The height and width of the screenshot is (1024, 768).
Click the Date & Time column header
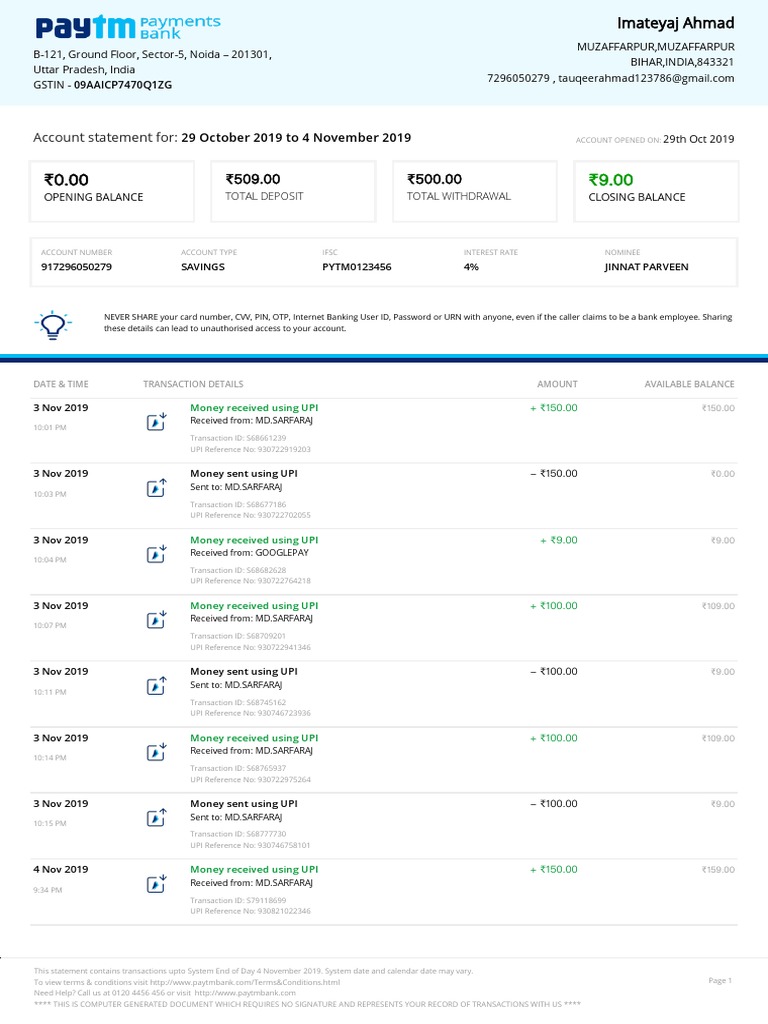[61, 384]
